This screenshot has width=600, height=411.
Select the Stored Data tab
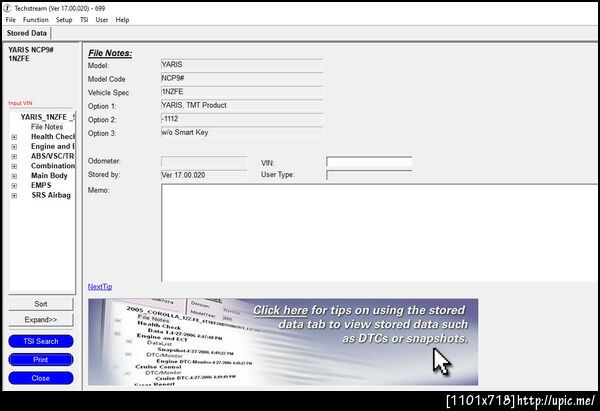27,33
